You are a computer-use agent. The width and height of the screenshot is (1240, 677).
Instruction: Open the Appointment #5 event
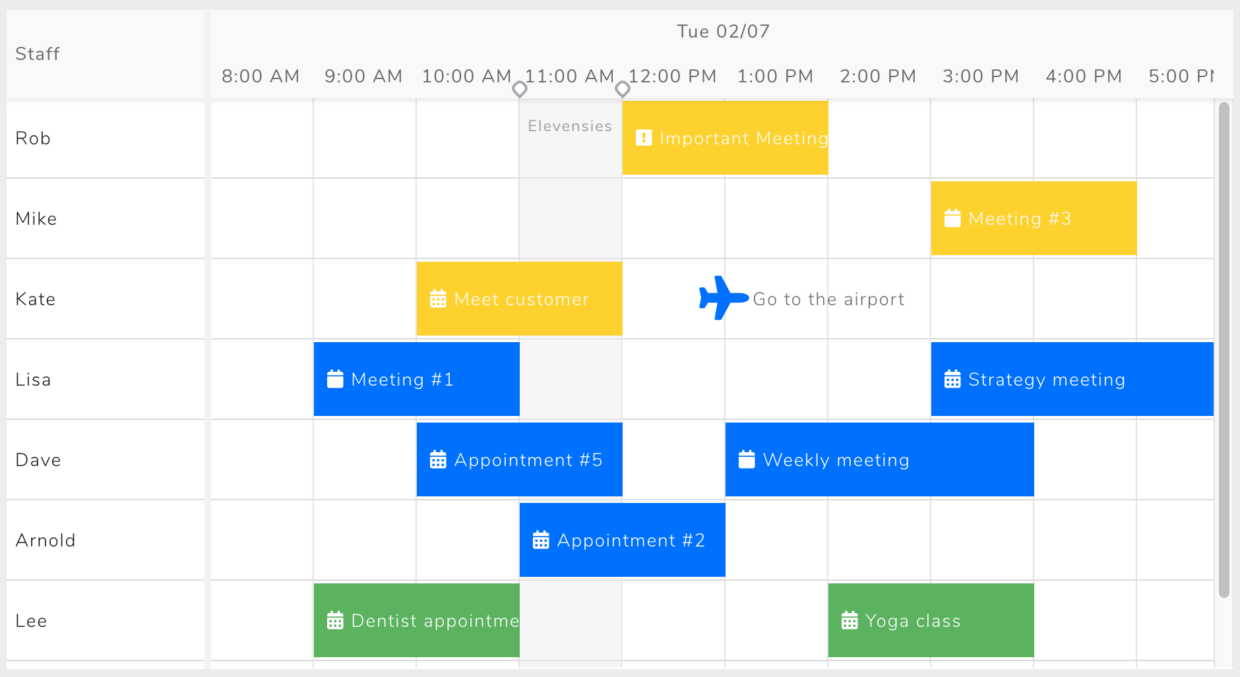point(519,459)
